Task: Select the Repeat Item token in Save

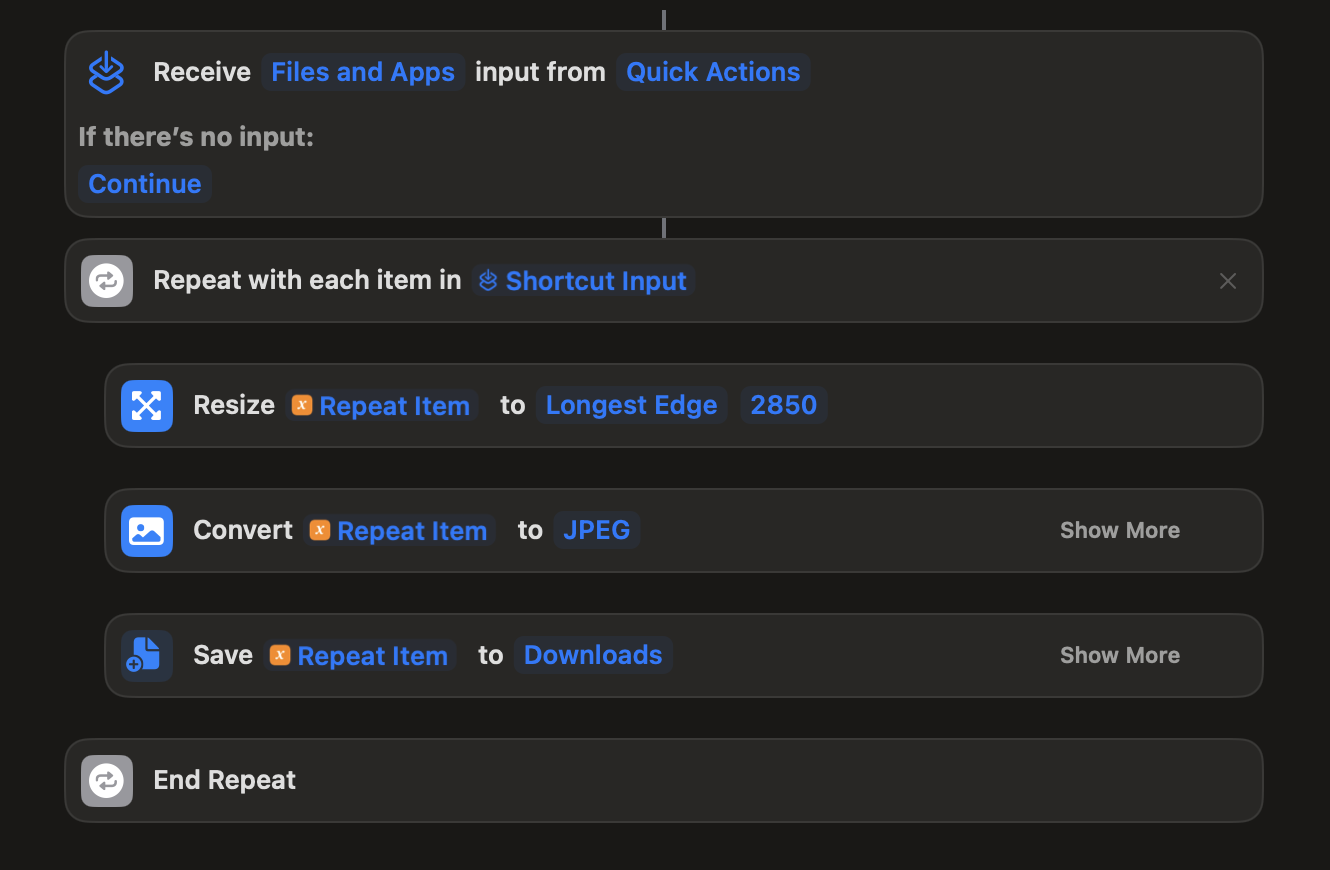Action: [x=358, y=655]
